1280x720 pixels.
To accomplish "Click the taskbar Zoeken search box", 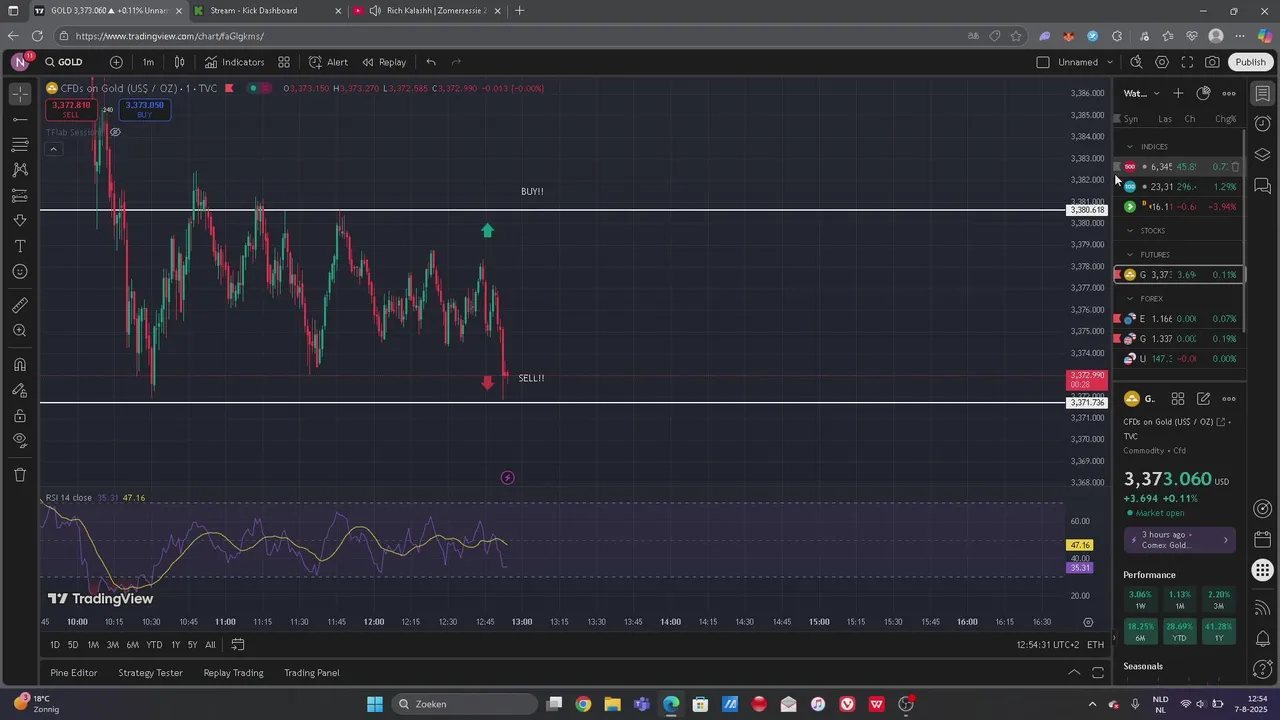I will tap(463, 704).
